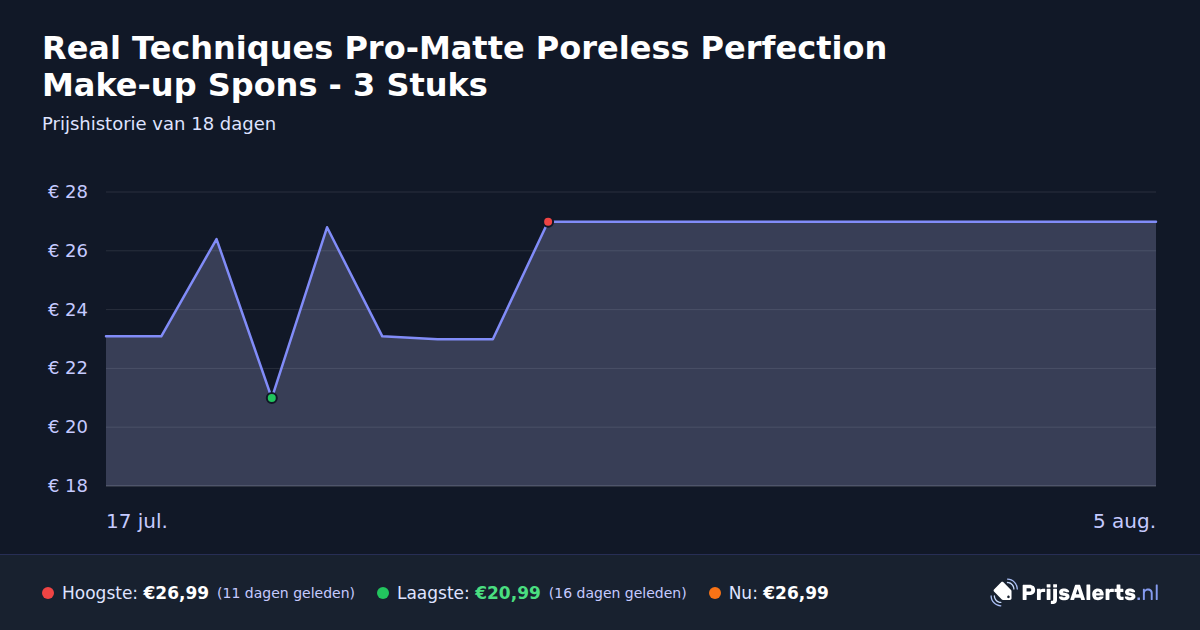Click the '5 aug.' end date label
The image size is (1200, 630).
tap(1124, 521)
